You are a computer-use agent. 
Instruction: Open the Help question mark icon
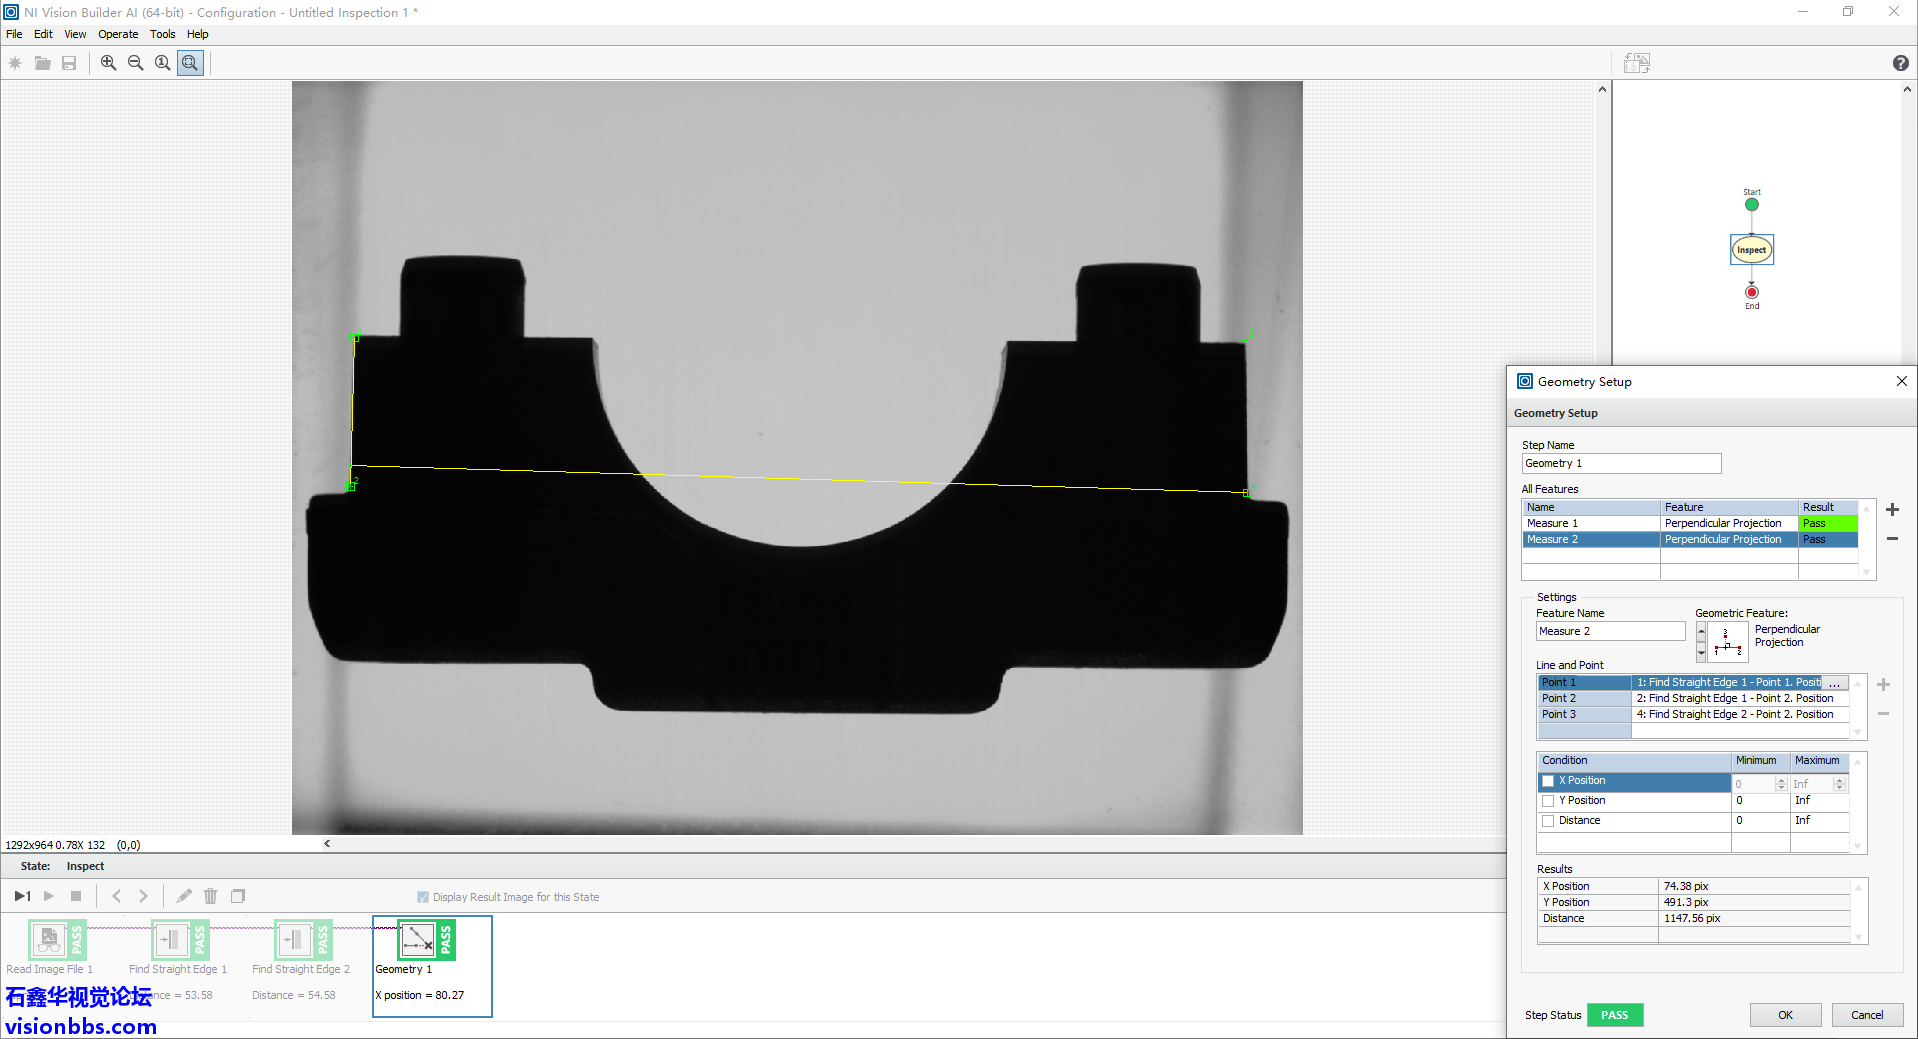pyautogui.click(x=1900, y=63)
